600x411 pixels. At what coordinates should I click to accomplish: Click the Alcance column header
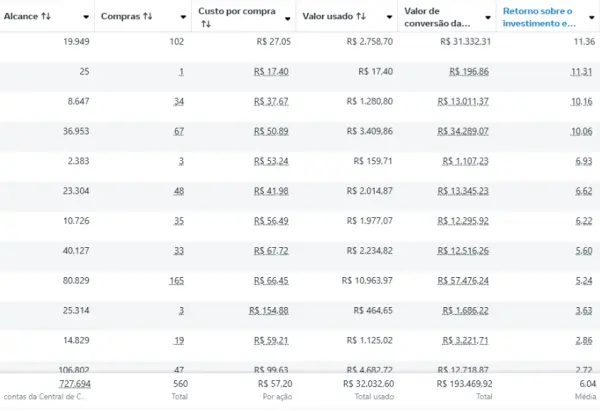click(21, 16)
